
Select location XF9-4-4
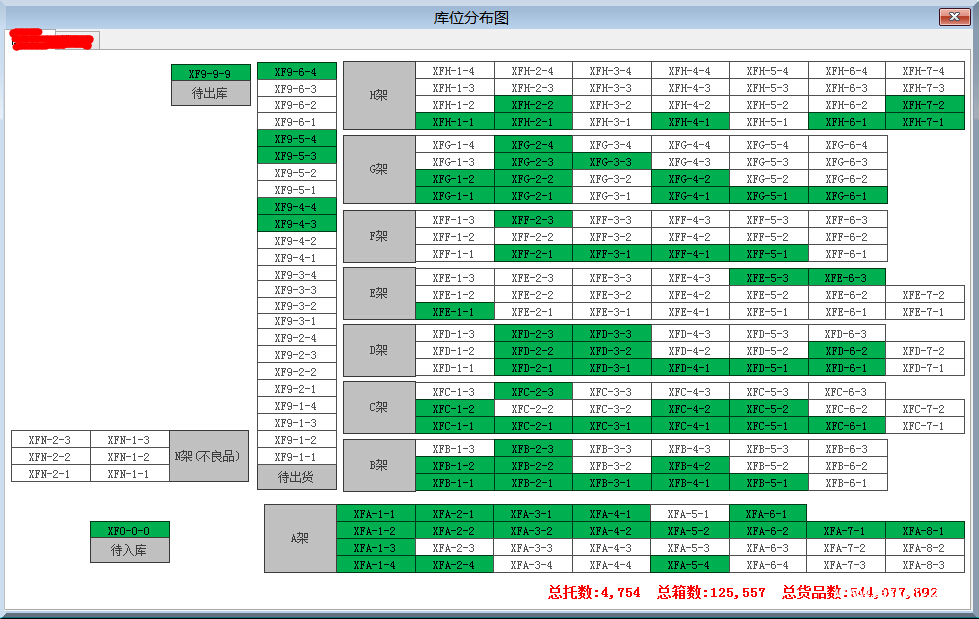click(297, 206)
